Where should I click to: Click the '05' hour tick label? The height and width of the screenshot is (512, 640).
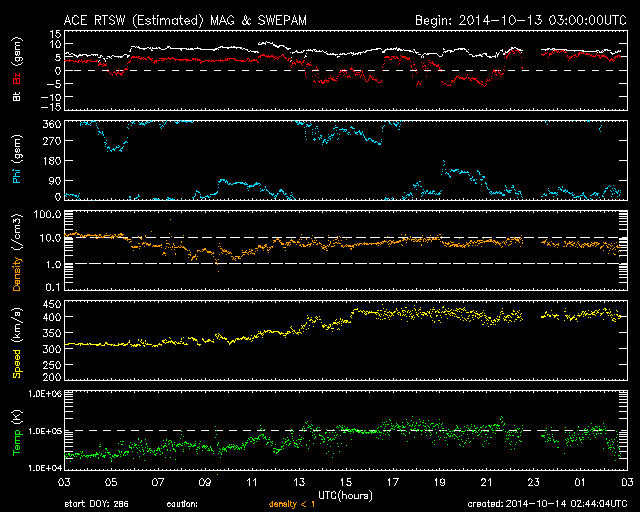111,482
